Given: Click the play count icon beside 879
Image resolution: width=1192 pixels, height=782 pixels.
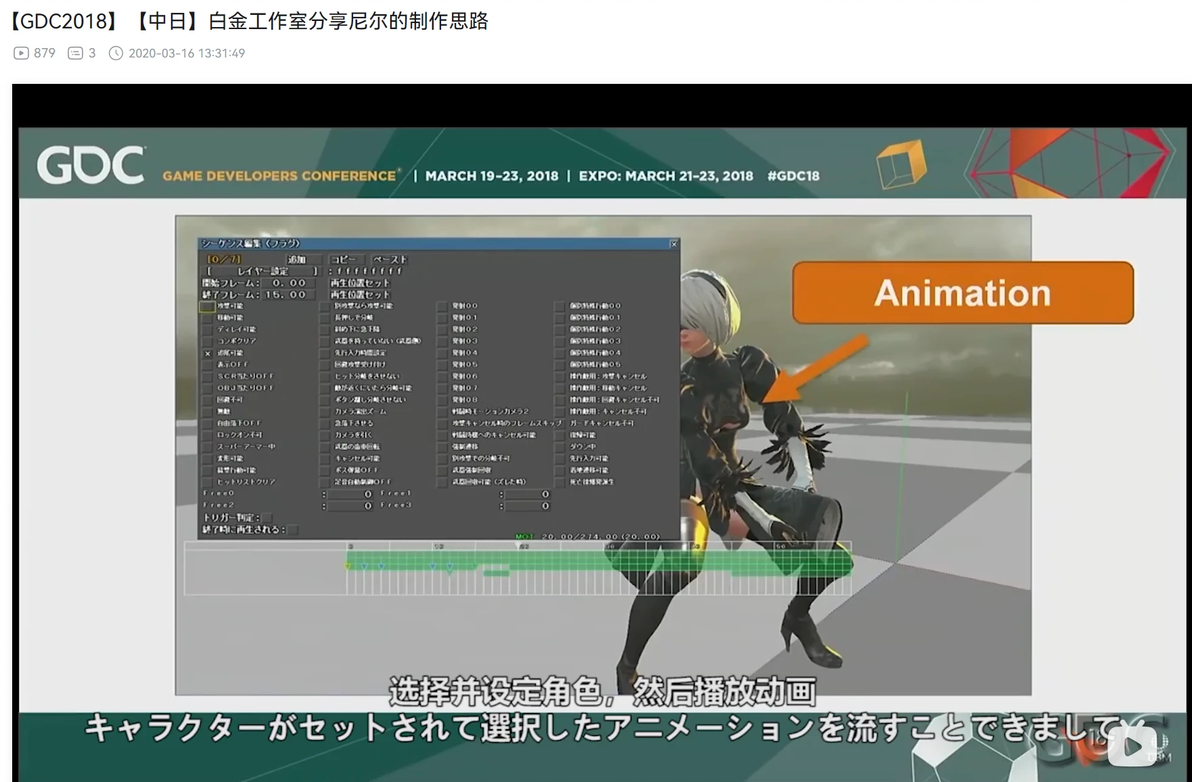Looking at the screenshot, I should (21, 53).
